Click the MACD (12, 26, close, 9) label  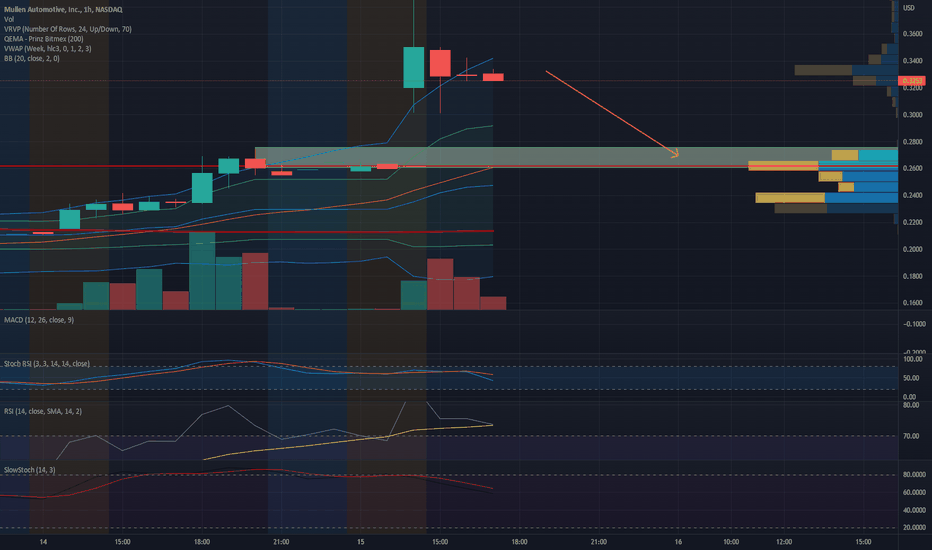coord(39,320)
